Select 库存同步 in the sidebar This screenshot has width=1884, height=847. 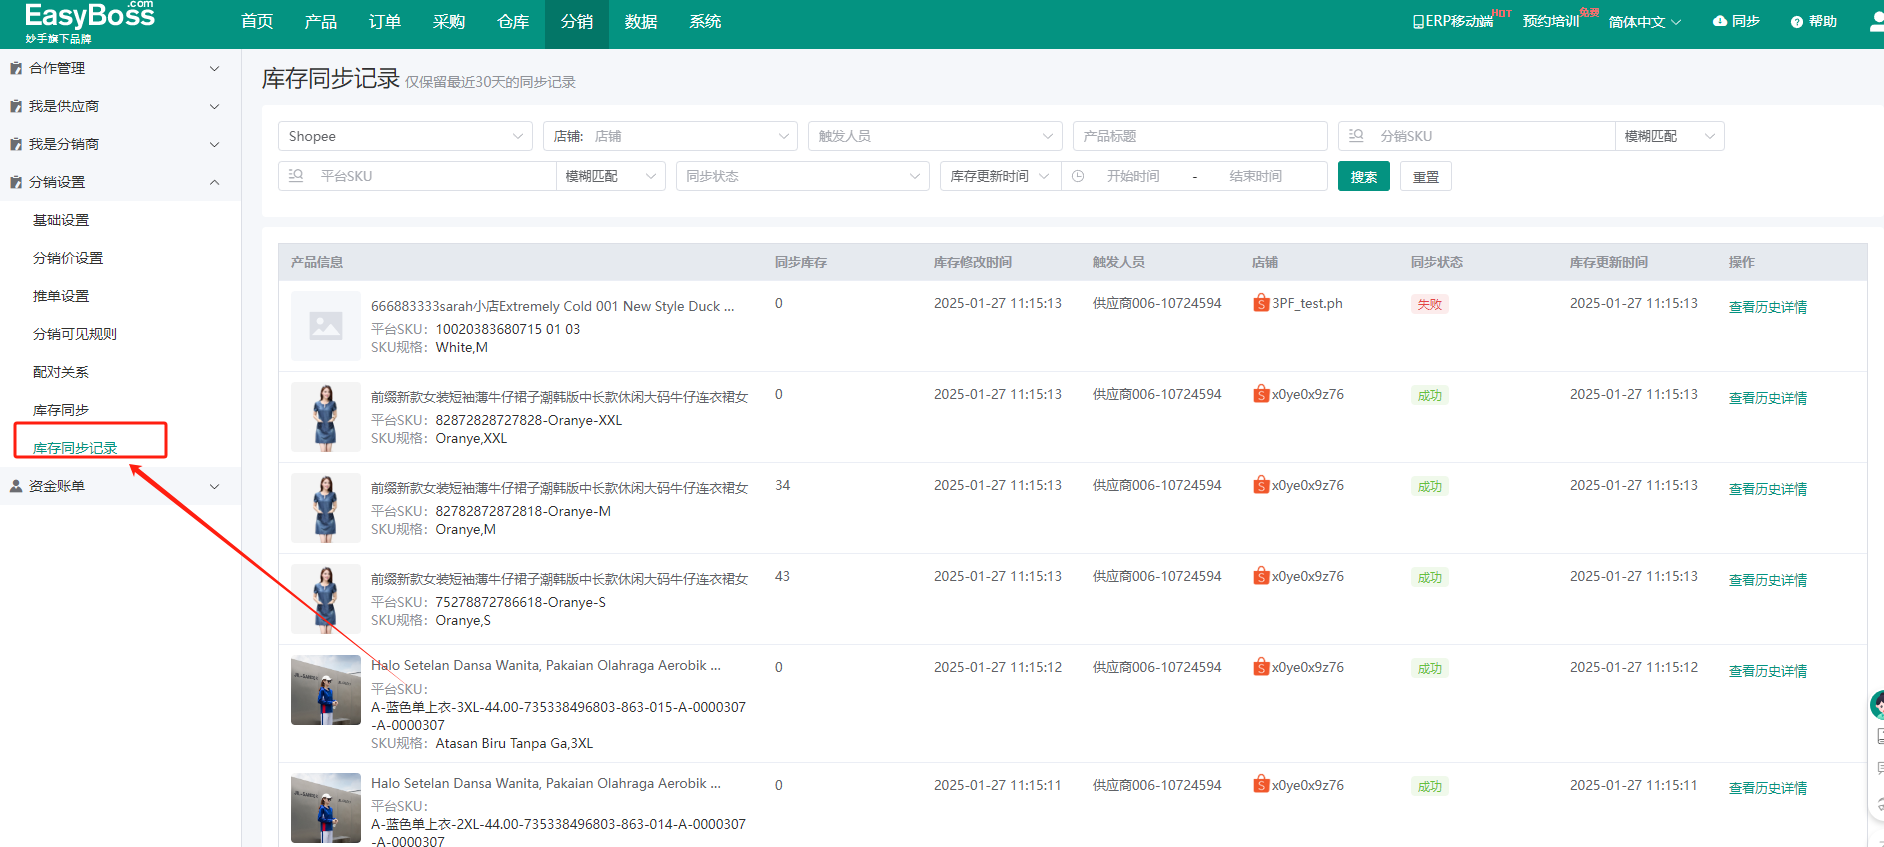(61, 410)
